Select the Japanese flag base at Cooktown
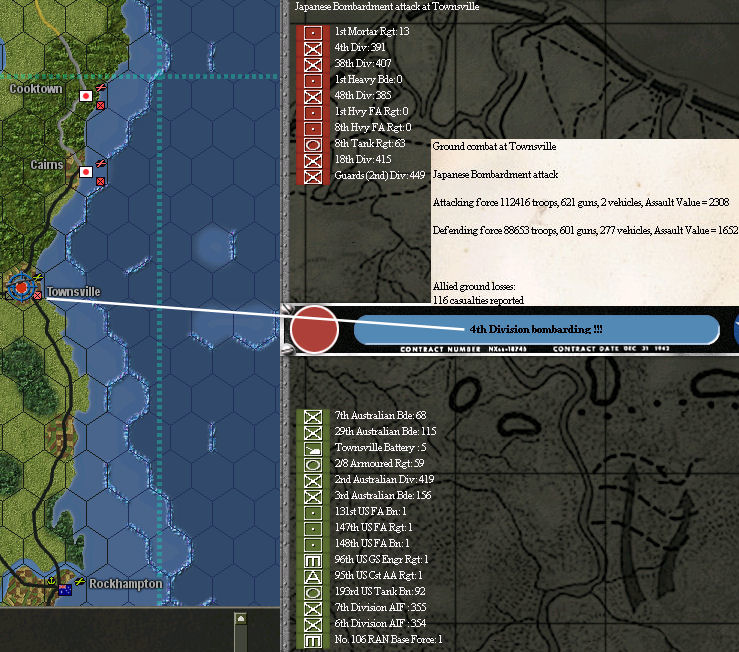The width and height of the screenshot is (739, 652). 86,96
